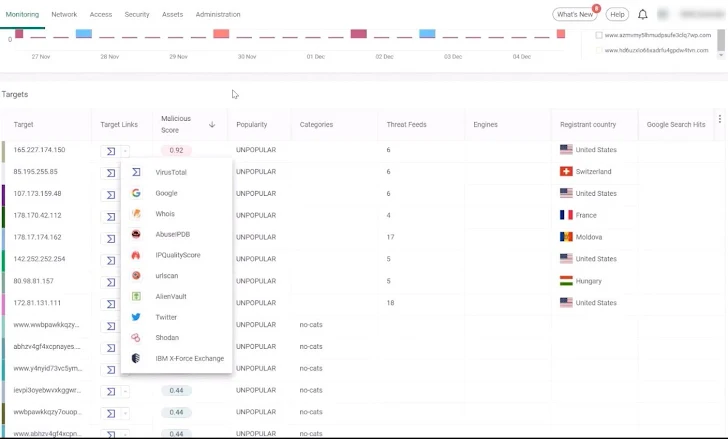Open VirusTotal link in dropdown menu
Viewport: 728px width, 439px height.
tap(170, 172)
